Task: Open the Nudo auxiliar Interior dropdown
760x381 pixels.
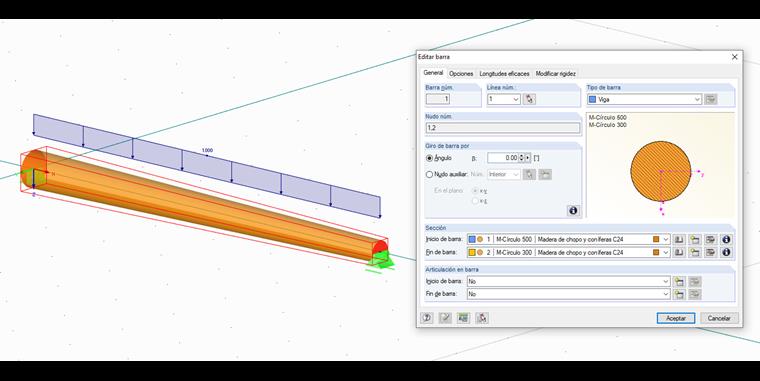Action: click(516, 175)
